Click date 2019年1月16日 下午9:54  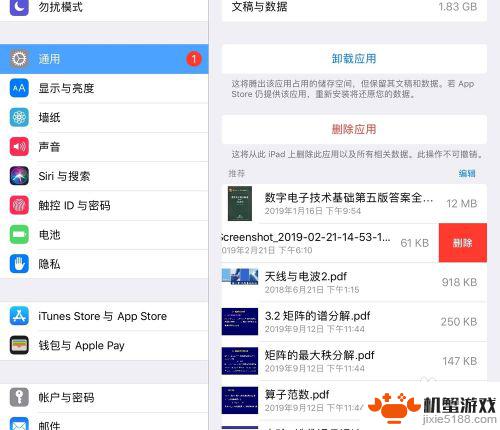point(313,211)
